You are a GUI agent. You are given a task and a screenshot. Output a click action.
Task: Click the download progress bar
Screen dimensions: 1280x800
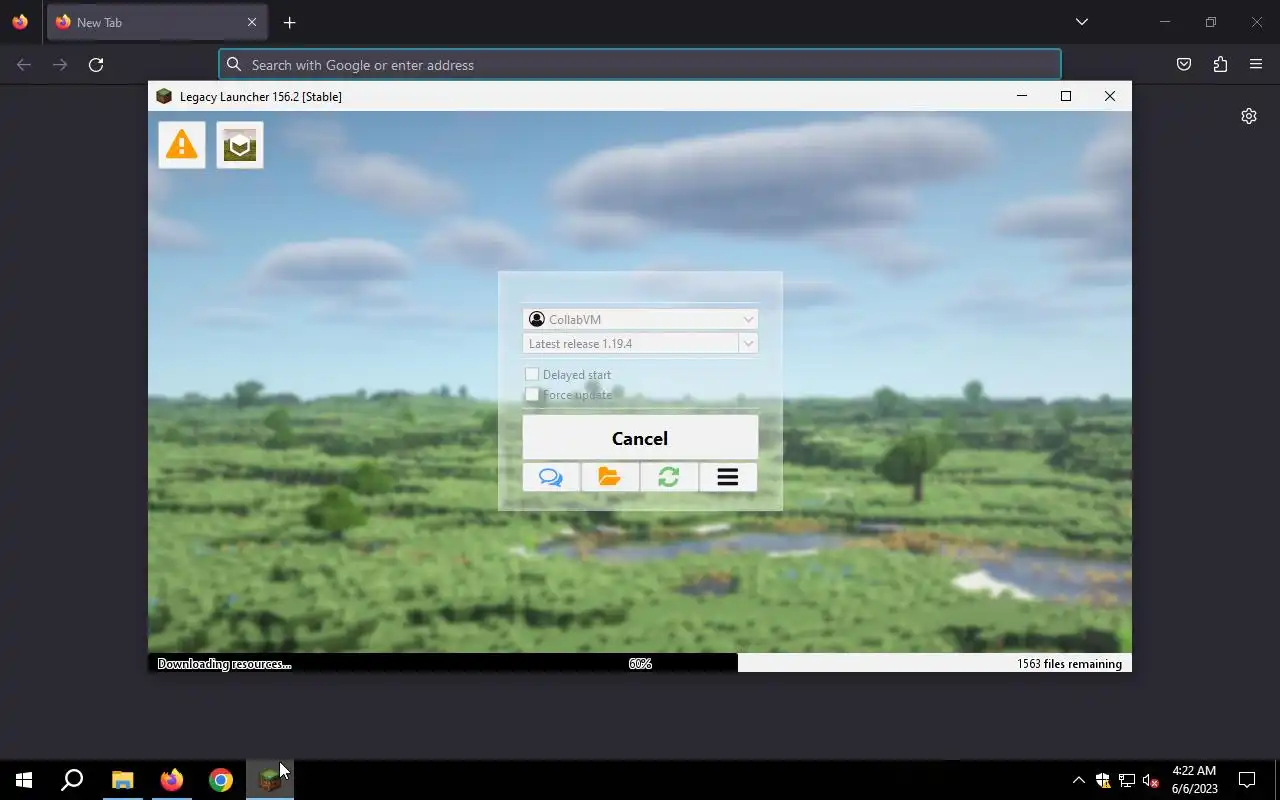coord(640,663)
